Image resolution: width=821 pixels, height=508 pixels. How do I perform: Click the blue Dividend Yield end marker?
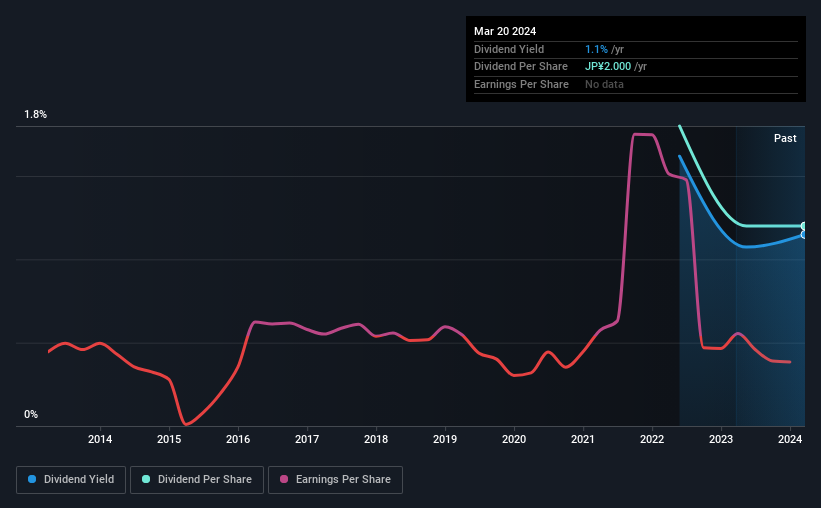tap(804, 235)
